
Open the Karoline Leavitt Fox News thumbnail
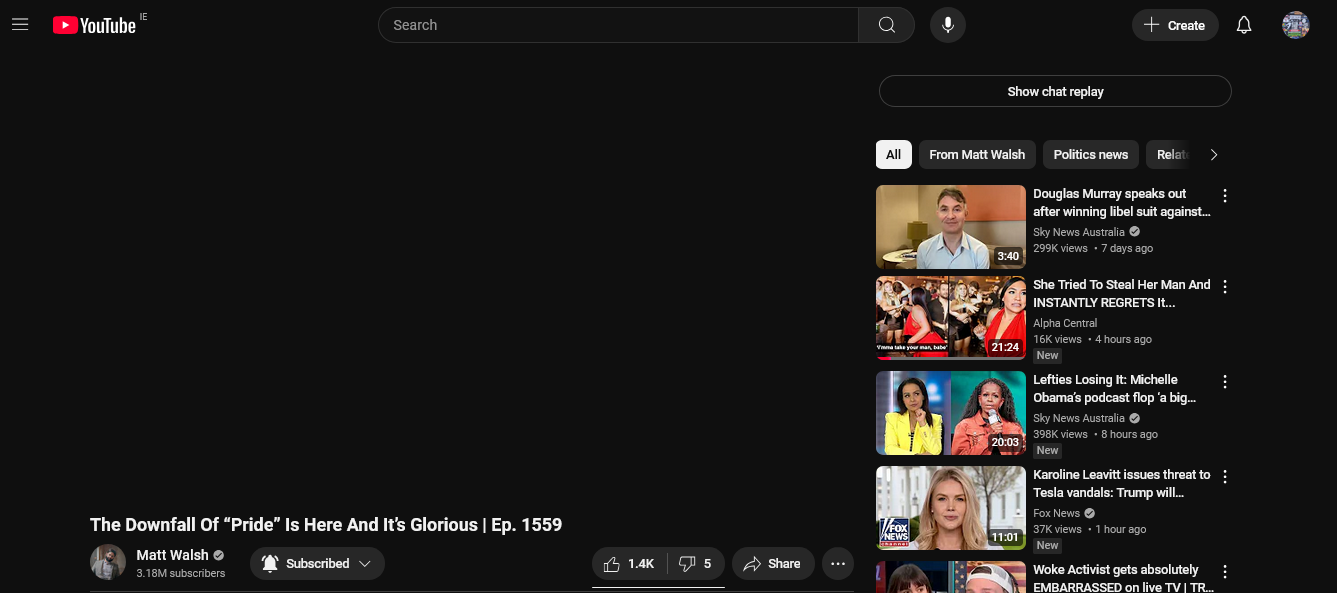coord(951,508)
